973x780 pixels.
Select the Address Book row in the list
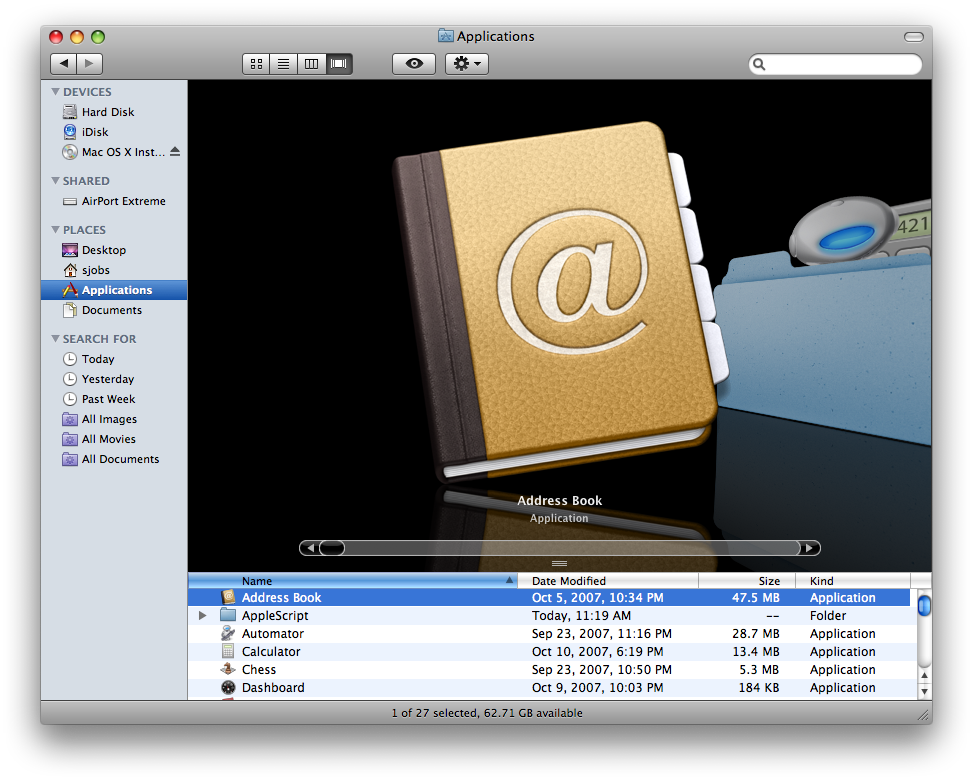[549, 598]
